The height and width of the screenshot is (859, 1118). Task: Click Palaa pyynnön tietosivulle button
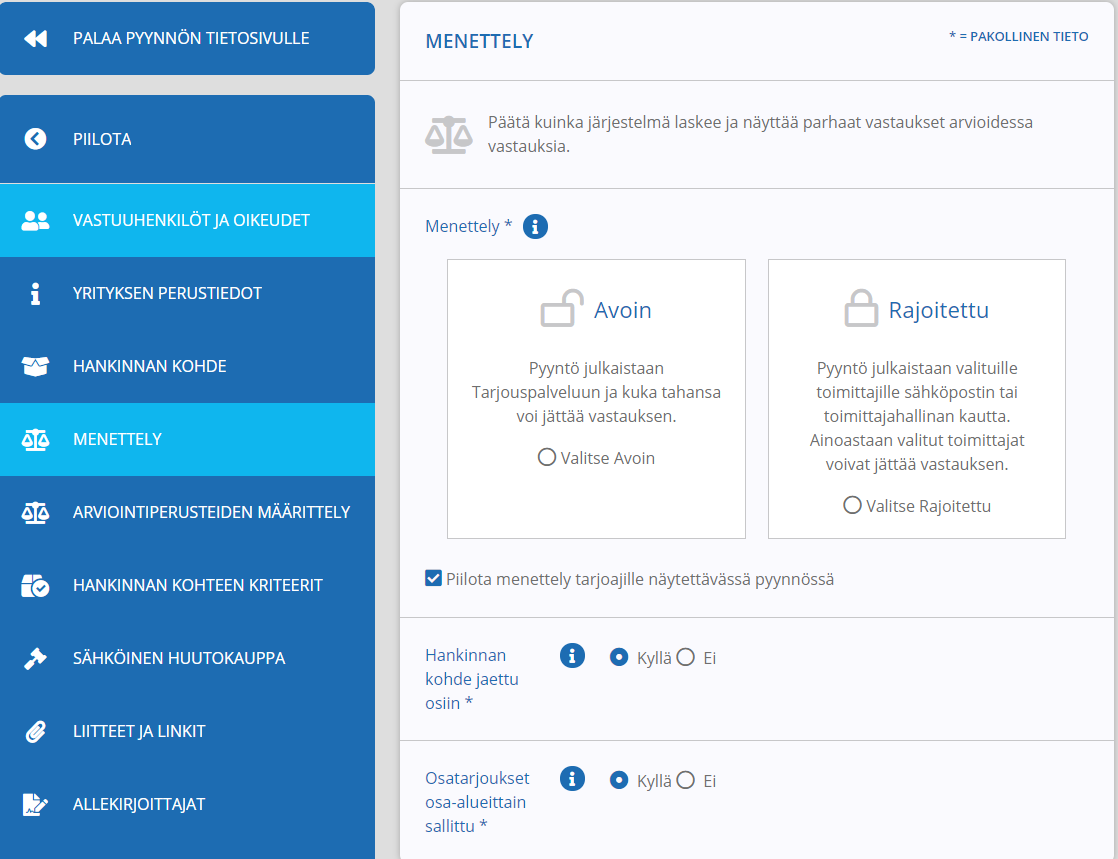pyautogui.click(x=187, y=38)
